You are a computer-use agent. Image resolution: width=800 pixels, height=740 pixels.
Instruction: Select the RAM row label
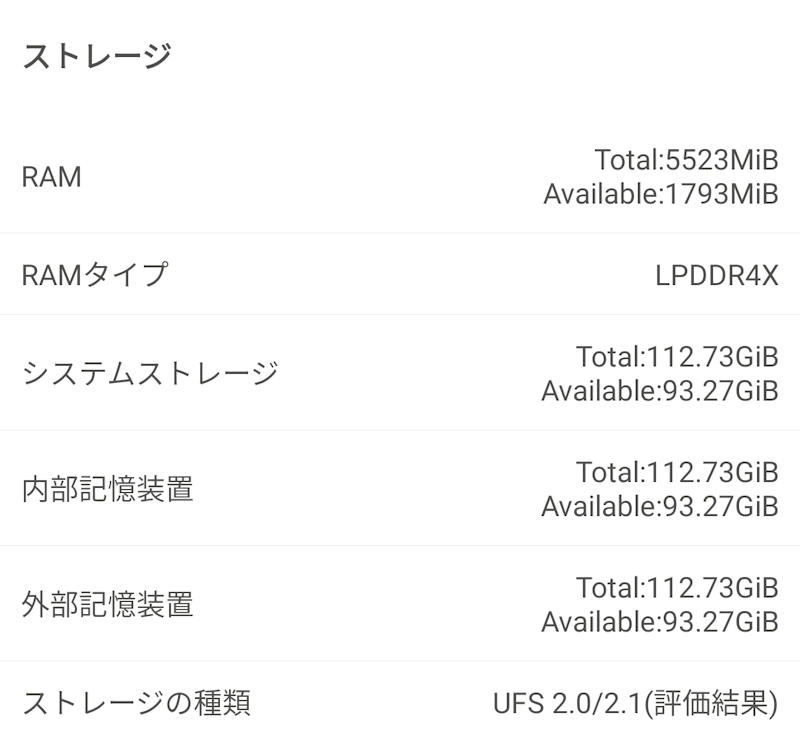point(51,177)
